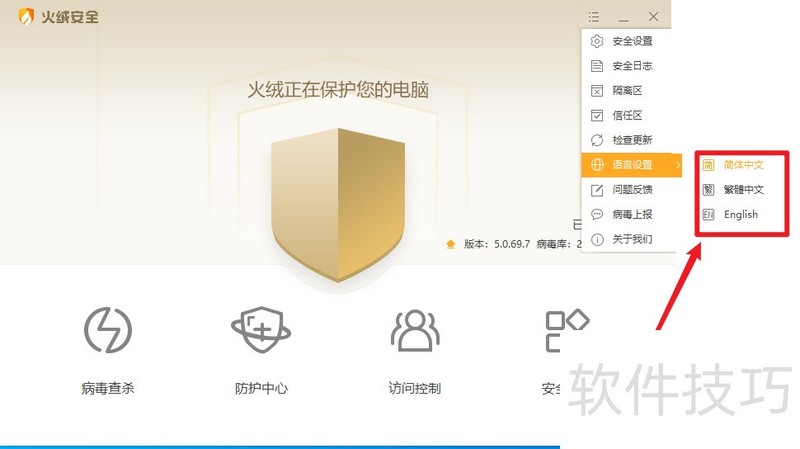
Task: Click the document icon beside 安全日志
Action: coord(597,66)
